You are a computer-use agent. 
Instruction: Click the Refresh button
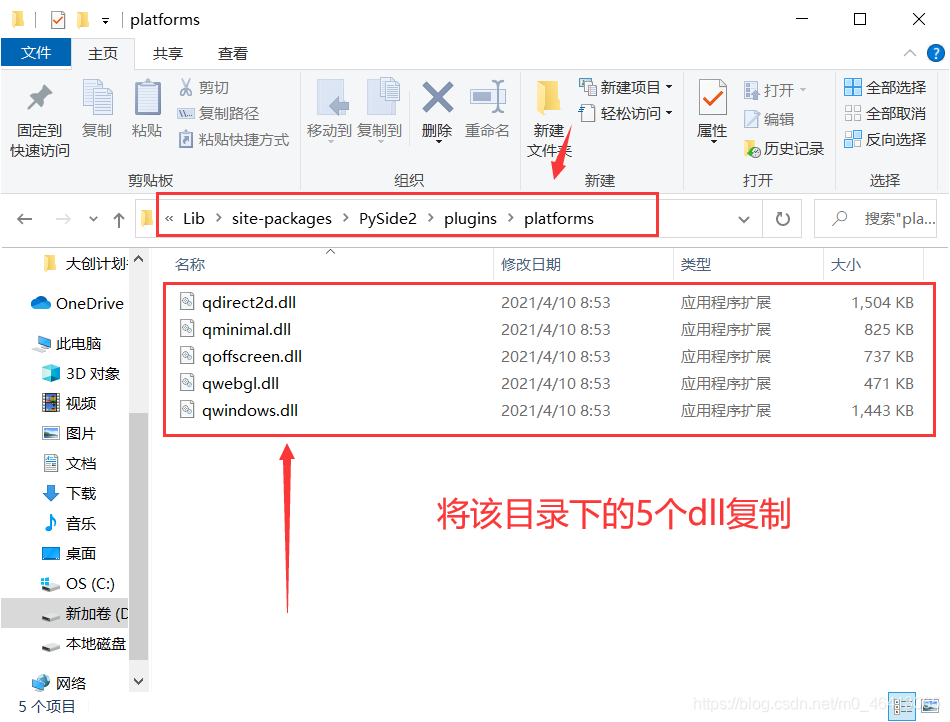[x=783, y=219]
